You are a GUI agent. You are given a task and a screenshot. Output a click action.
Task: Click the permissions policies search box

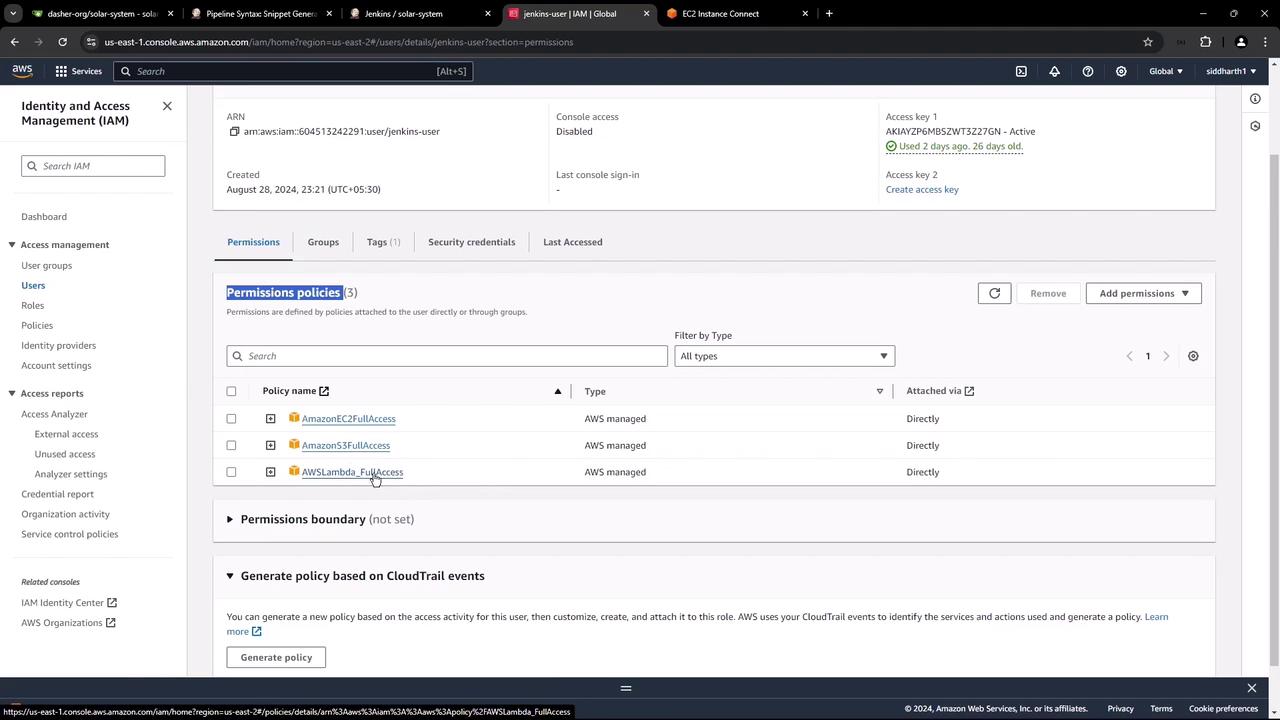[x=447, y=356]
